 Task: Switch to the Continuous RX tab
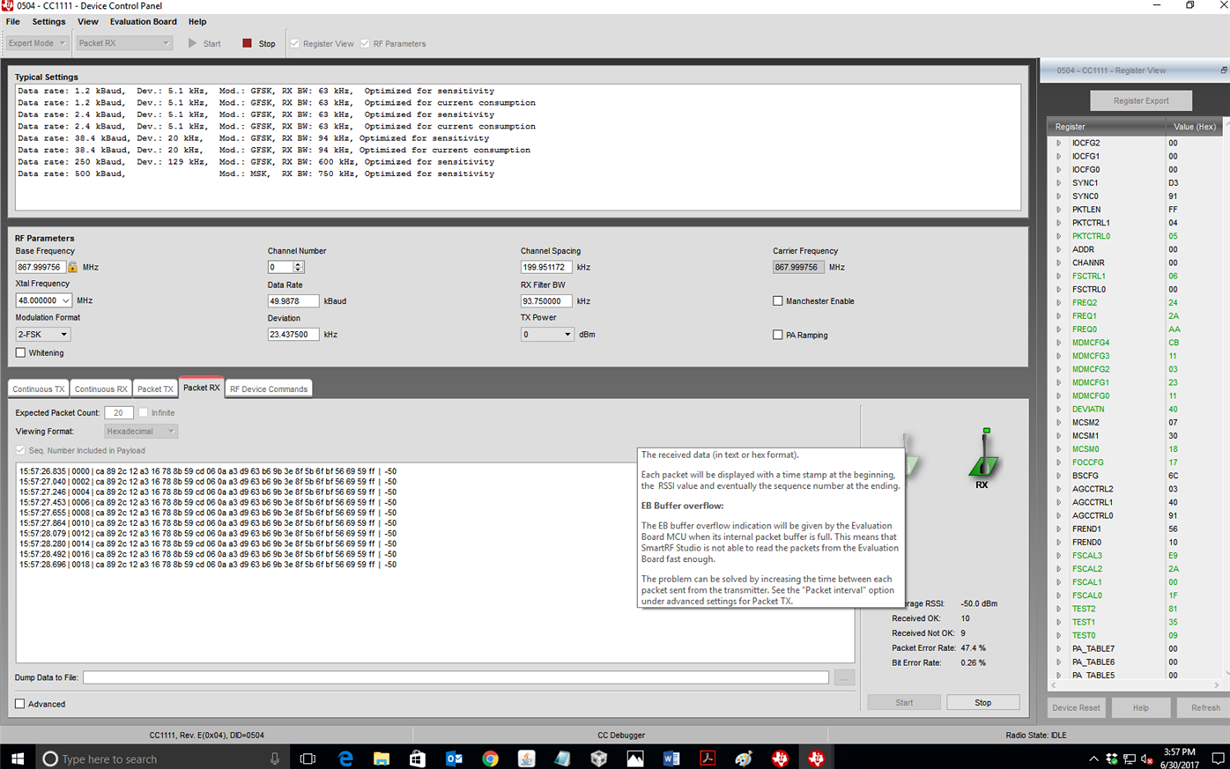pos(101,388)
